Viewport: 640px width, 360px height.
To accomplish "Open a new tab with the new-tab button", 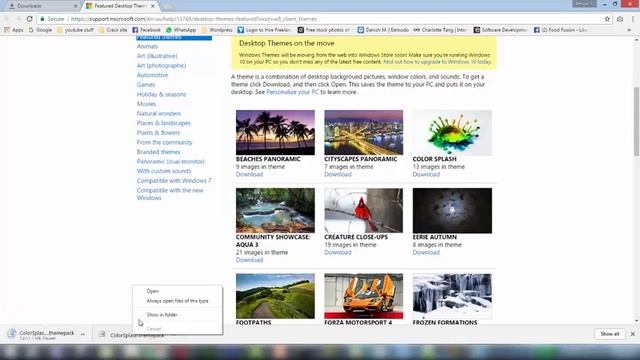I will [x=167, y=6].
